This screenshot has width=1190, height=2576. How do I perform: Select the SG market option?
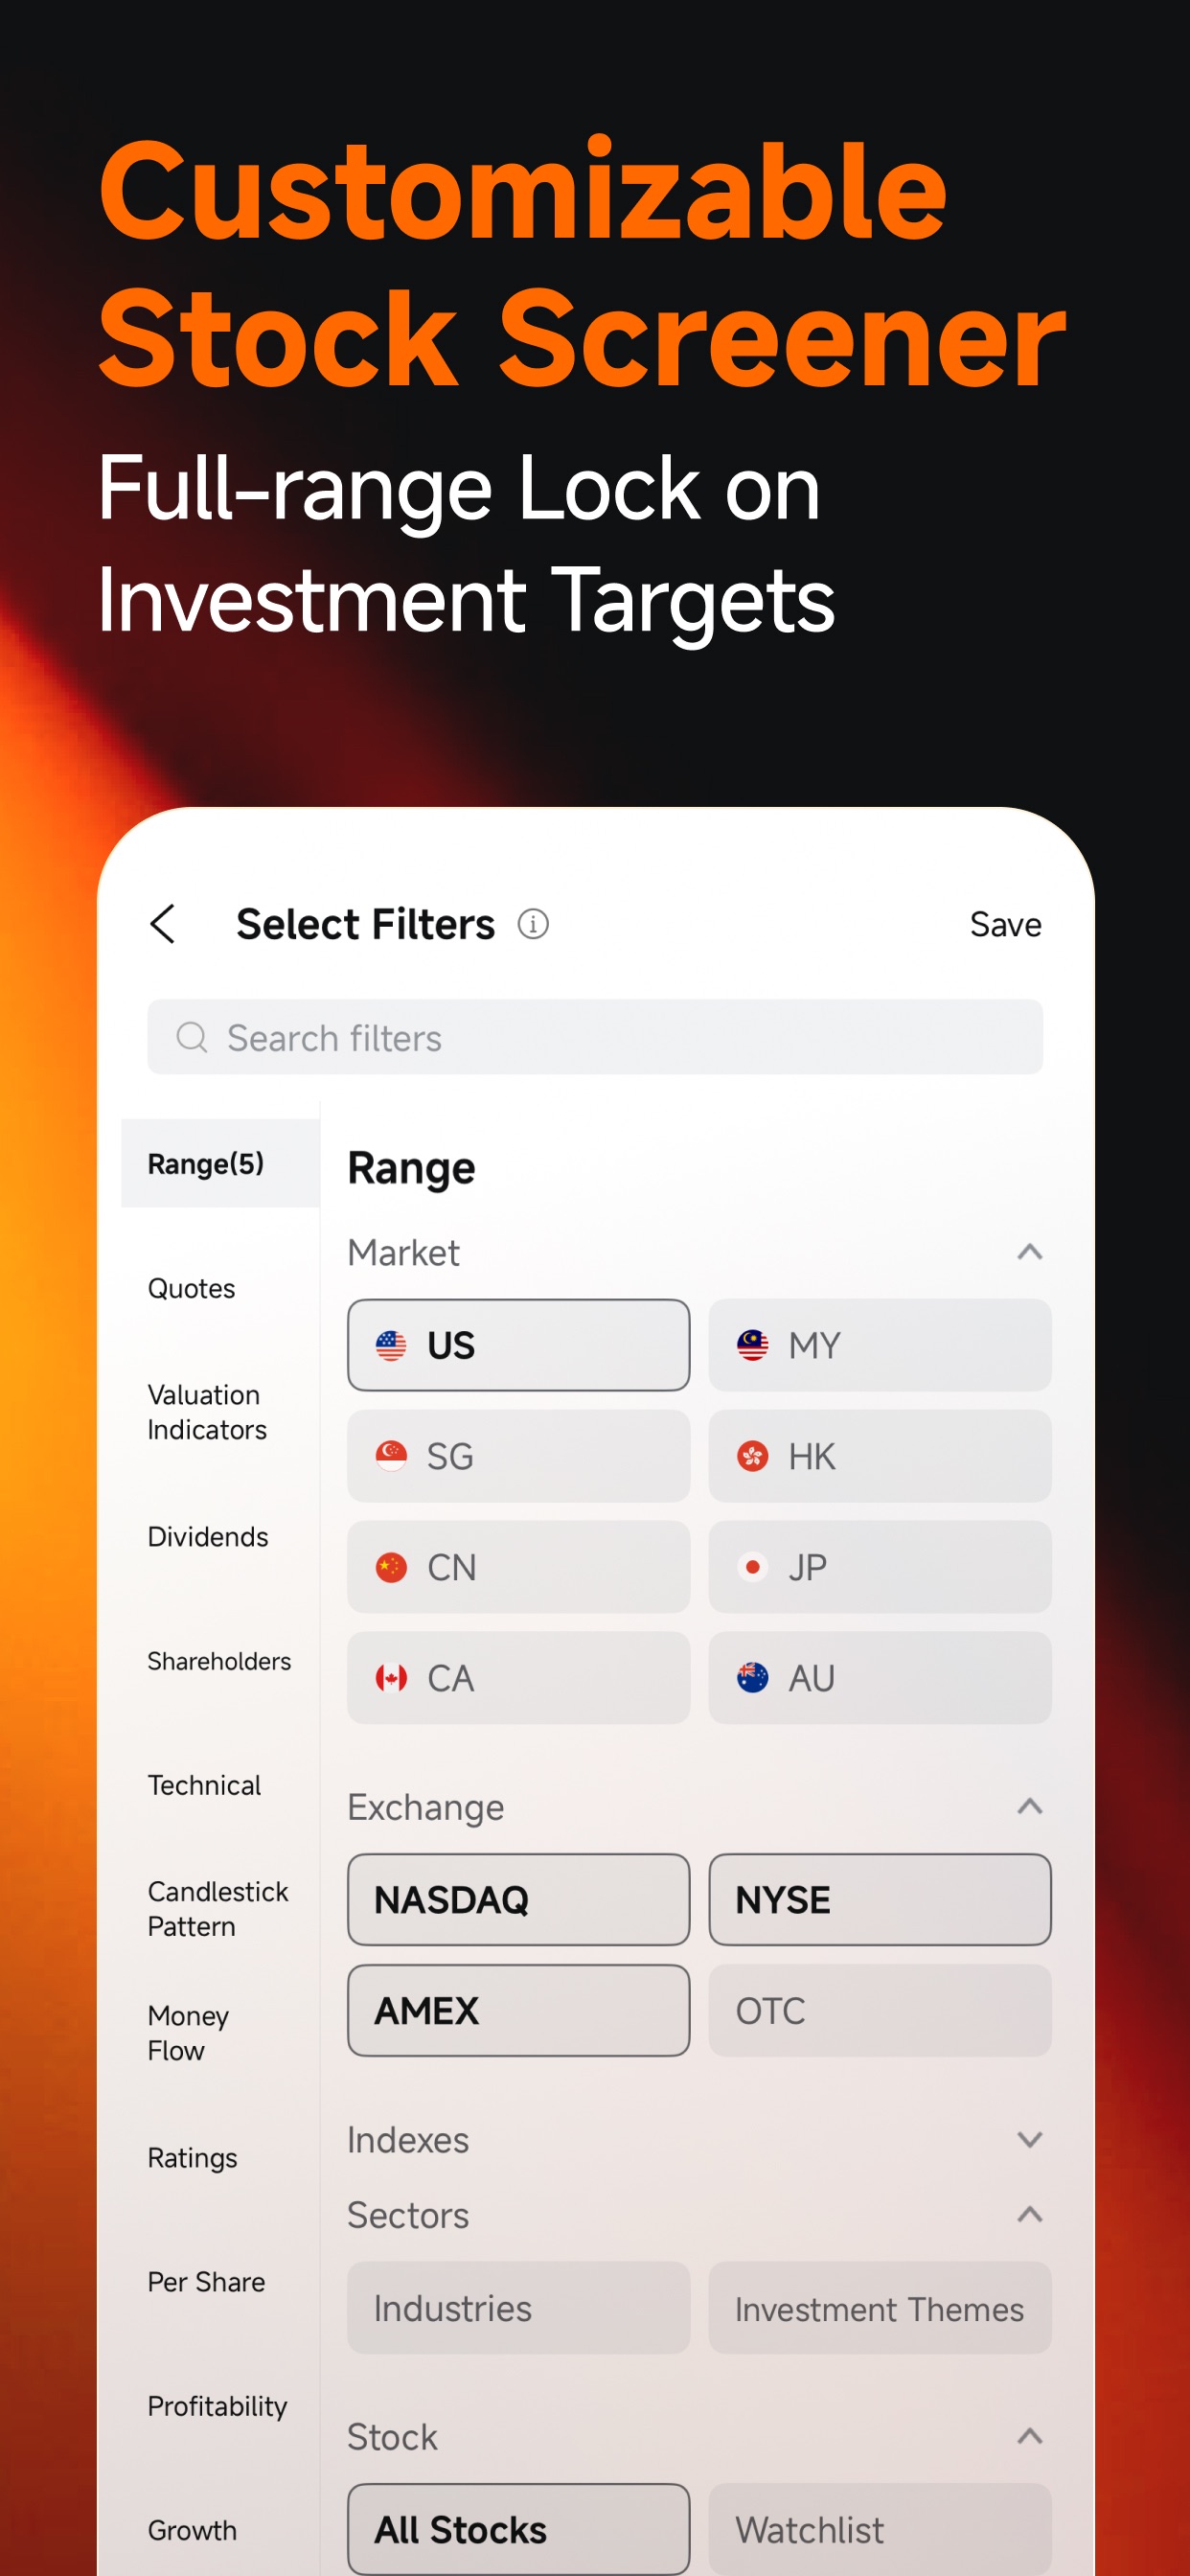click(x=518, y=1456)
